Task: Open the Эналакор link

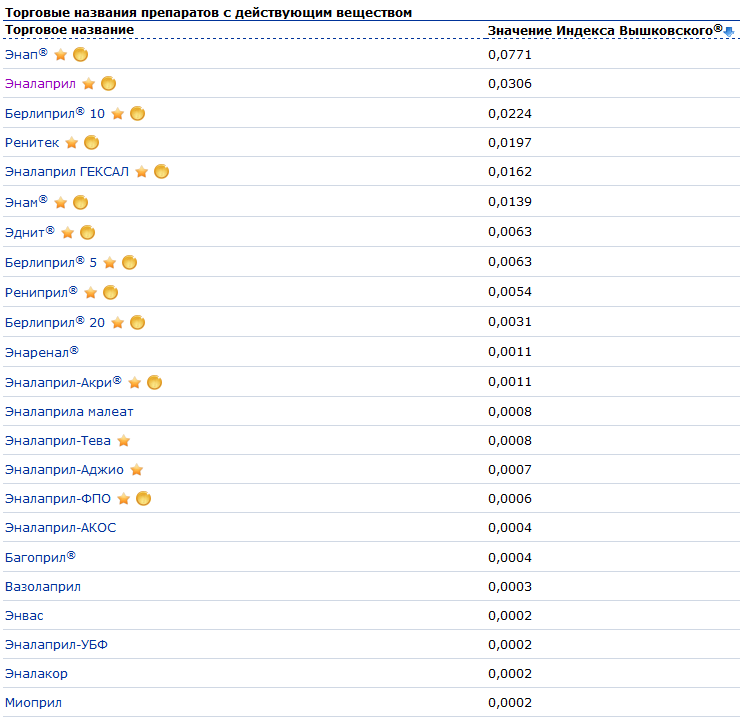Action: (36, 674)
